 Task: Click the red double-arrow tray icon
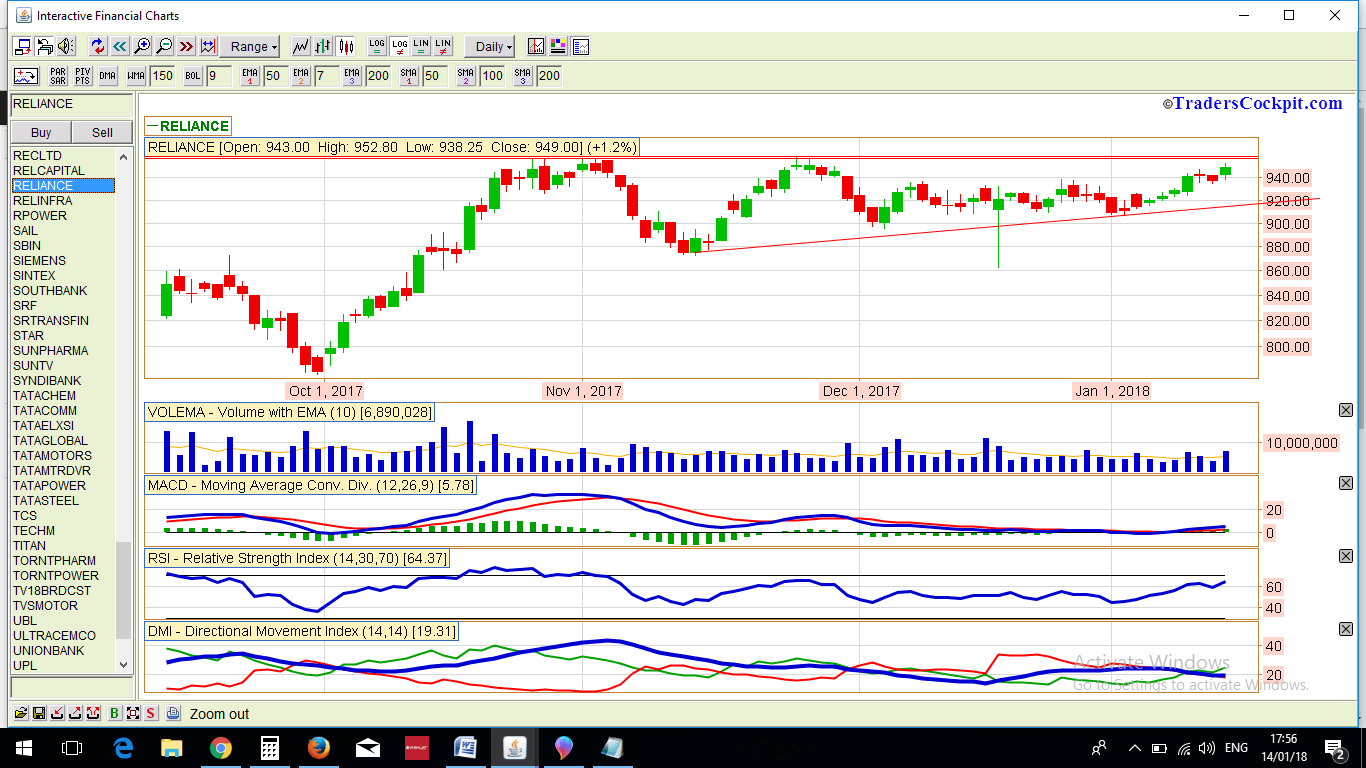[x=93, y=713]
